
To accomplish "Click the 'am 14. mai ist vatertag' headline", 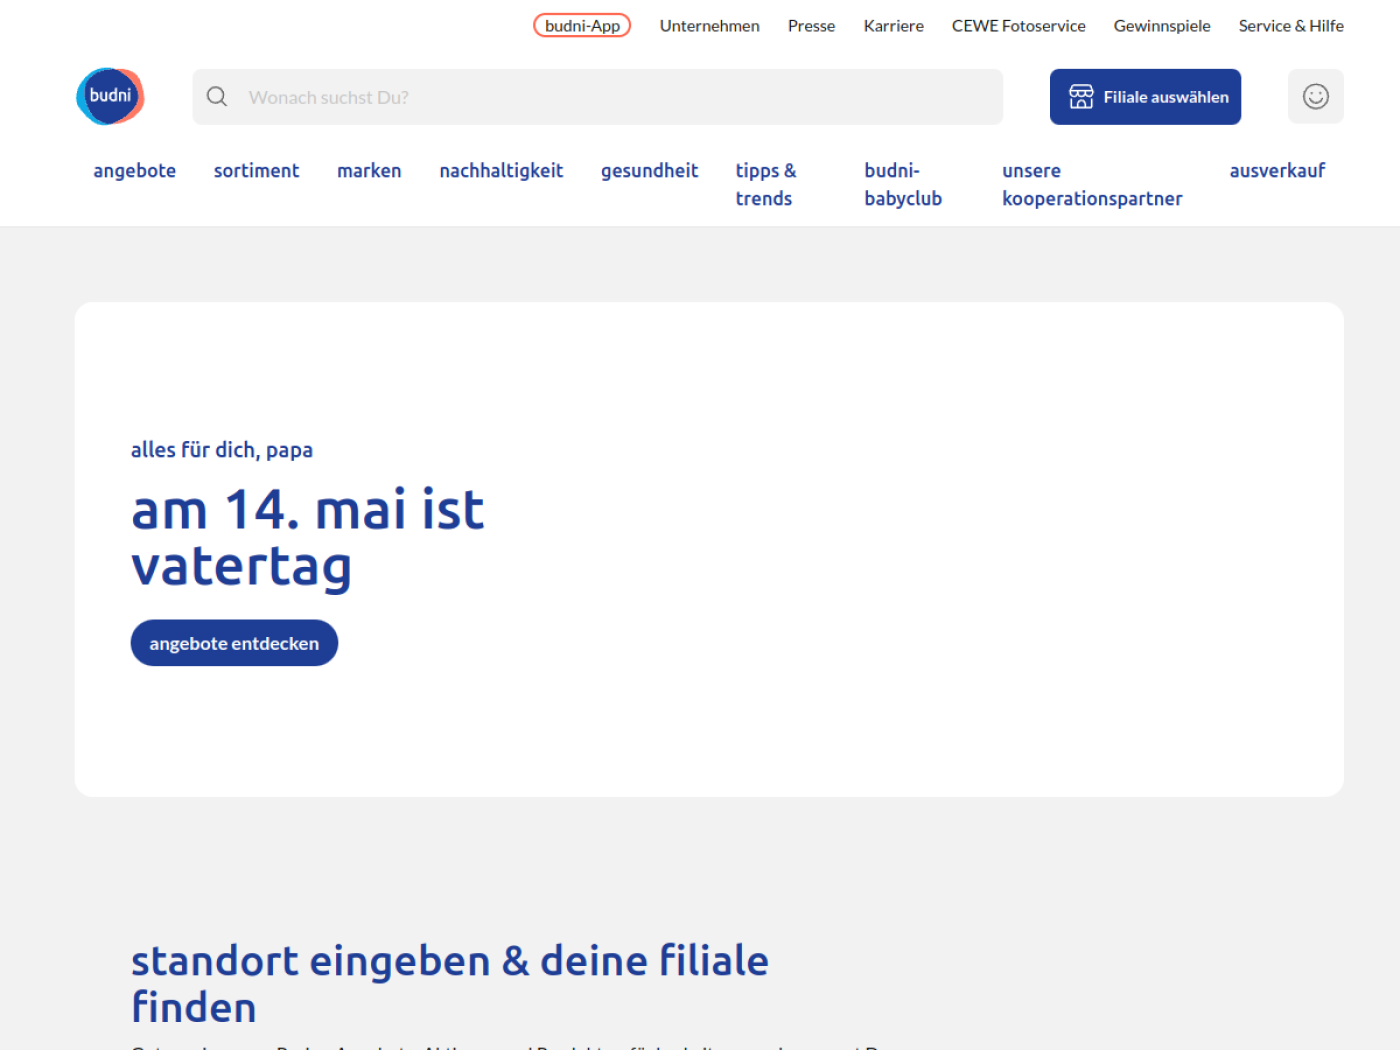I will pyautogui.click(x=308, y=538).
